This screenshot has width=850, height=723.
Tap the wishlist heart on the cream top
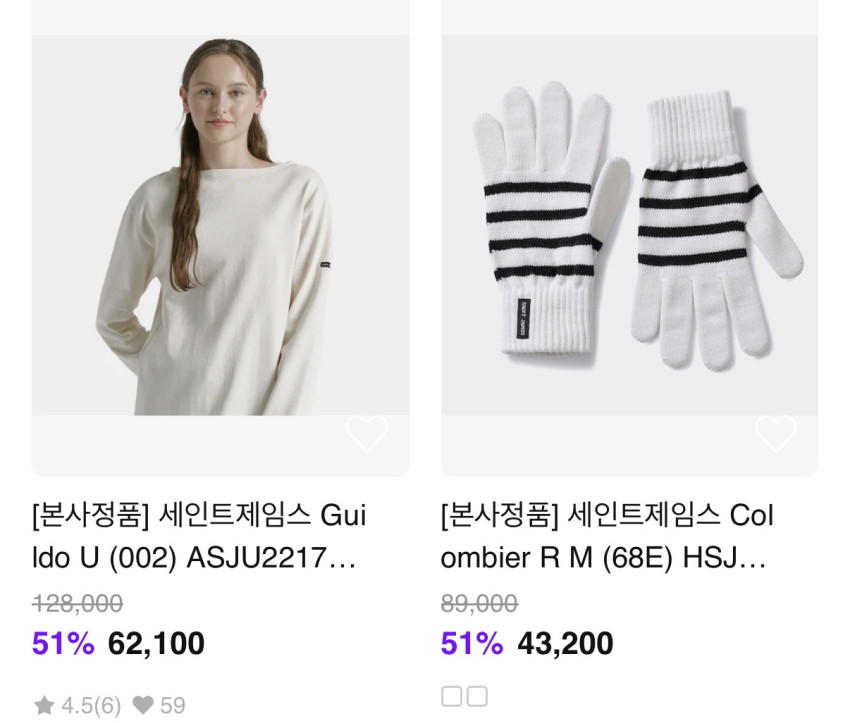pos(367,433)
